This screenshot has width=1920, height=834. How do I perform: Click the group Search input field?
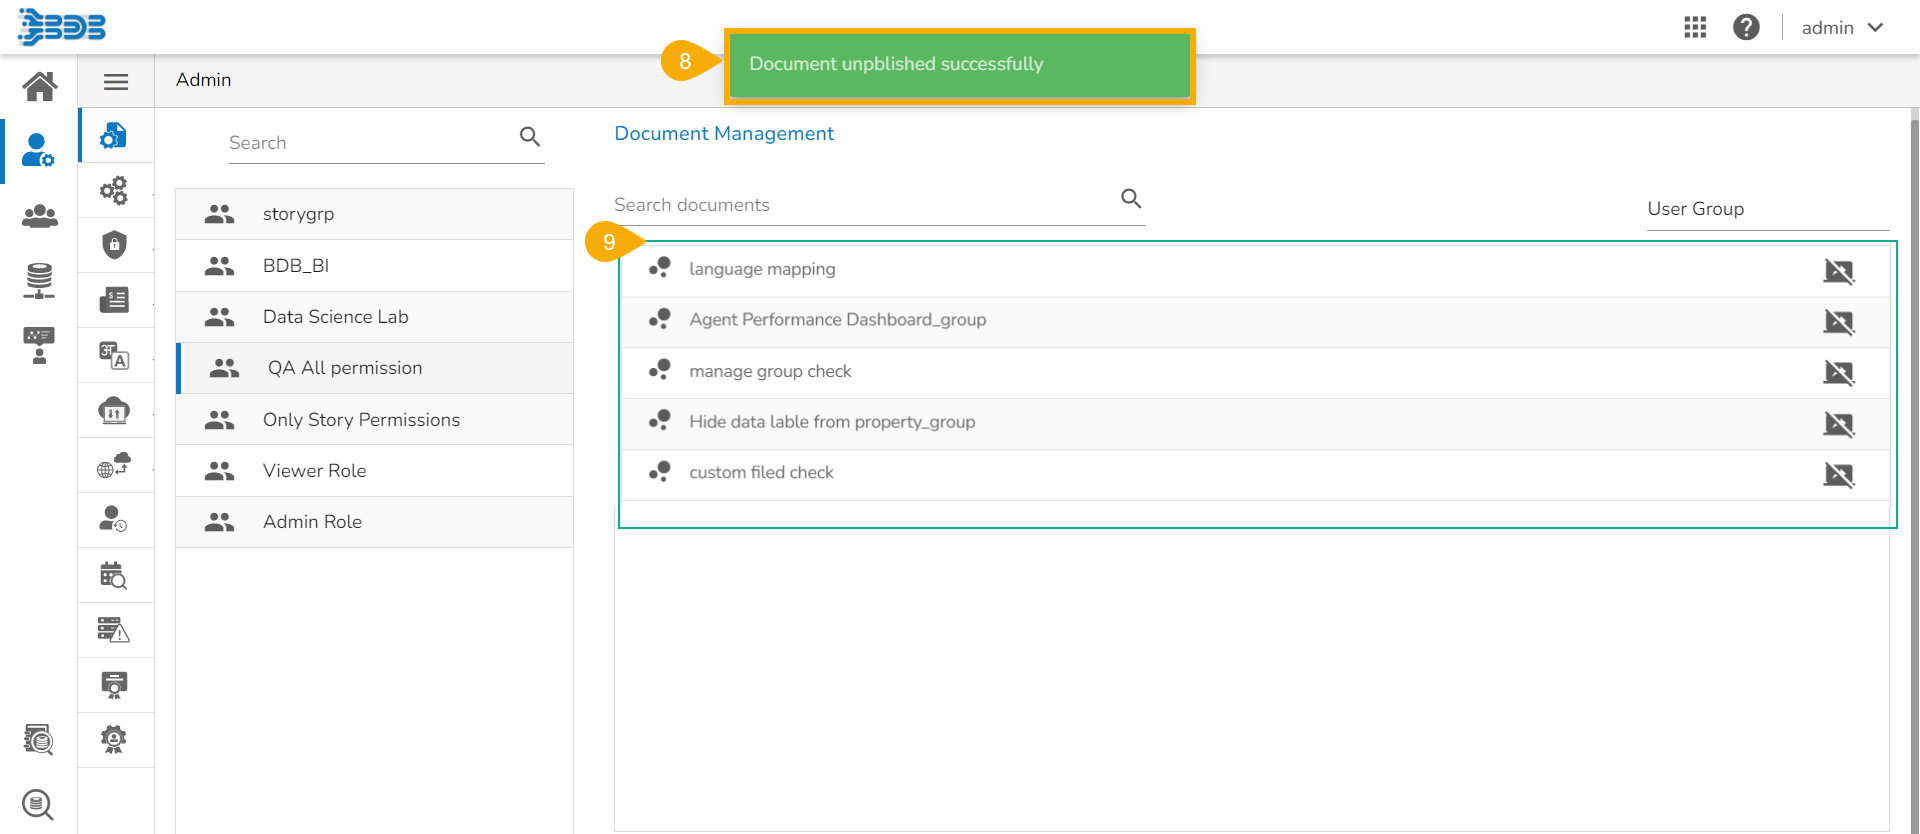[x=370, y=143]
